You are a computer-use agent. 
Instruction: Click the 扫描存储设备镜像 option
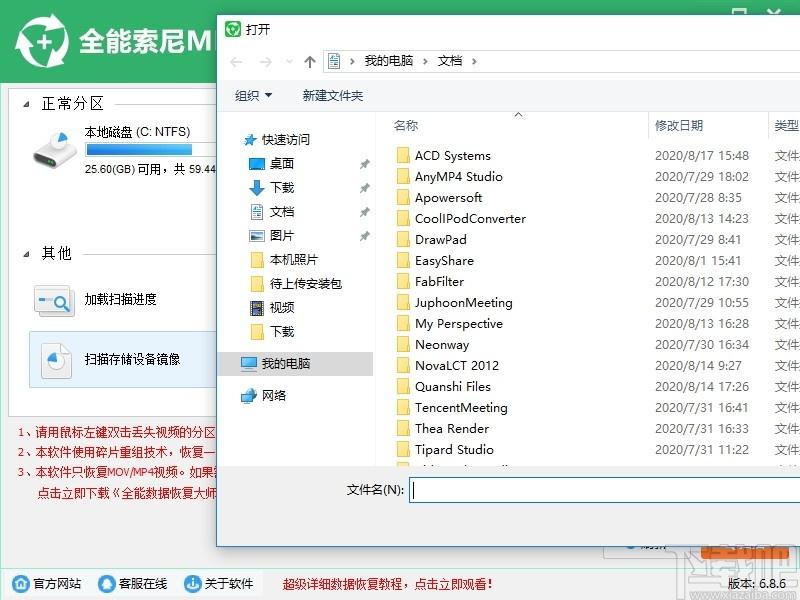coord(123,359)
